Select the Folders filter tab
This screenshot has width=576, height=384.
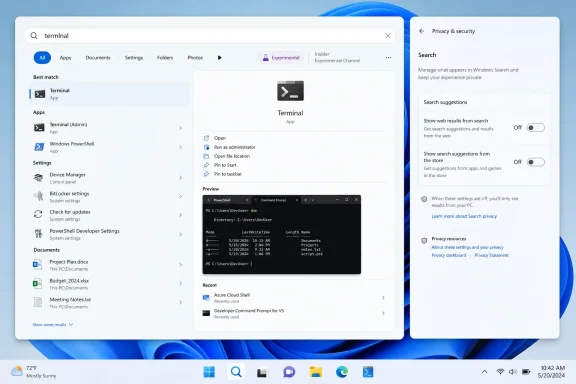(x=165, y=58)
